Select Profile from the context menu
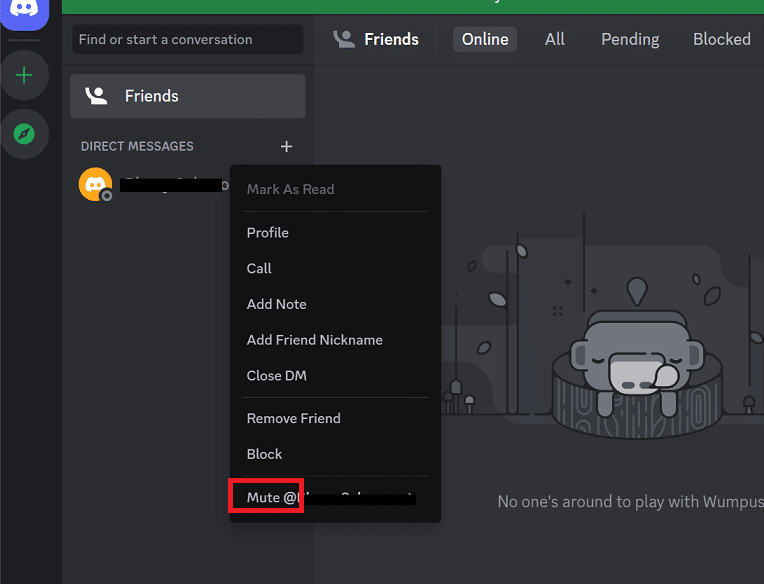The height and width of the screenshot is (584, 764). point(268,232)
